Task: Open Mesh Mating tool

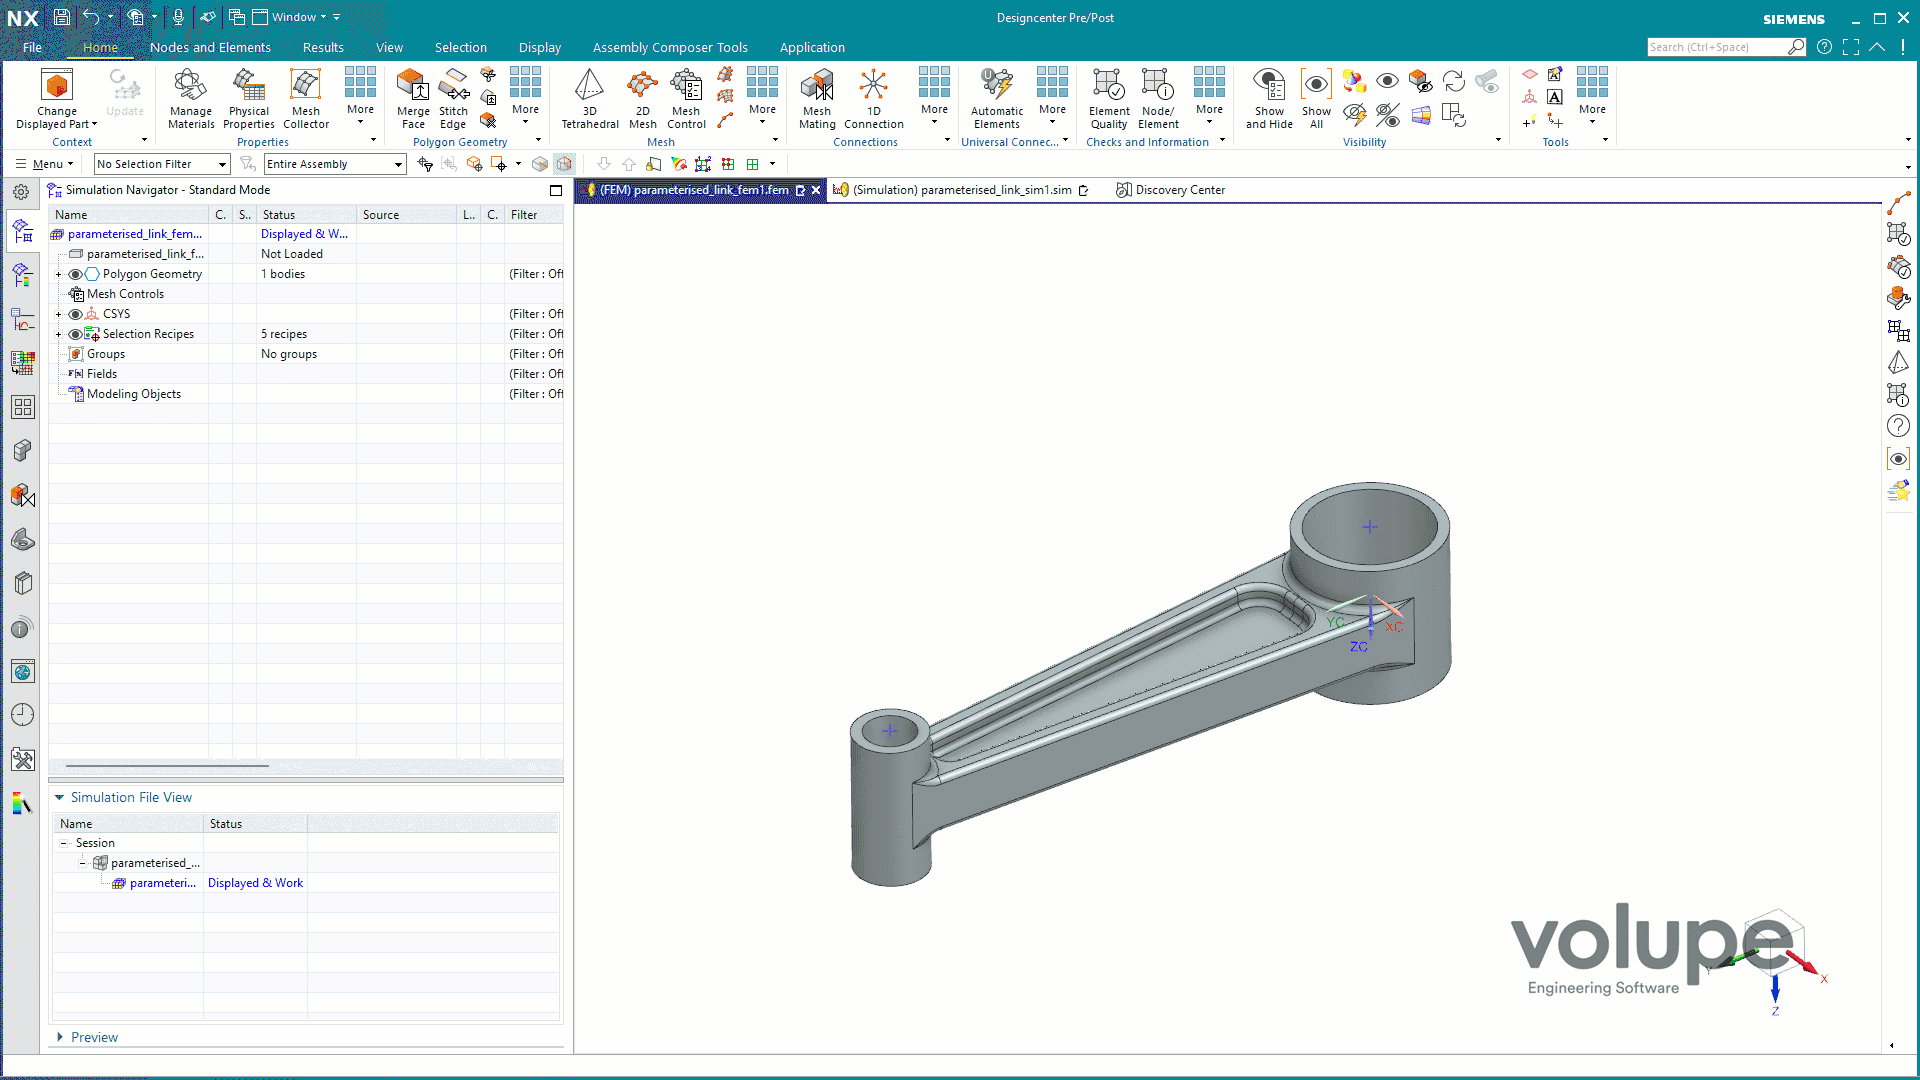Action: pyautogui.click(x=817, y=98)
